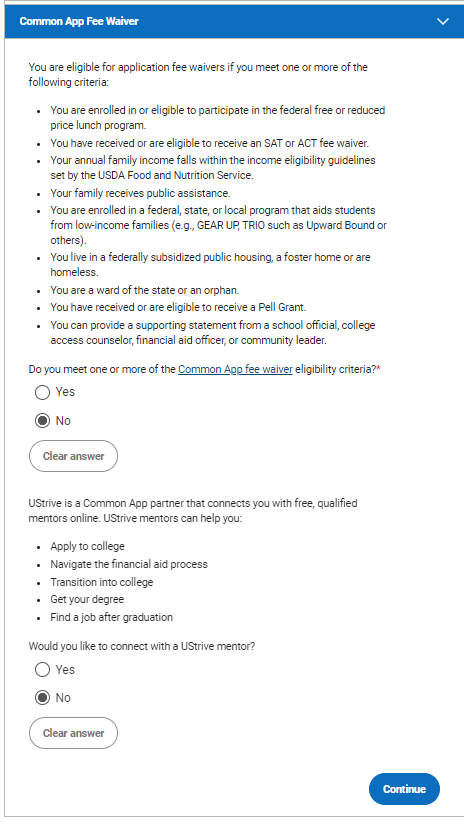Click the SAT or ACT fee waiver bullet
This screenshot has height=825, width=464.
209,143
